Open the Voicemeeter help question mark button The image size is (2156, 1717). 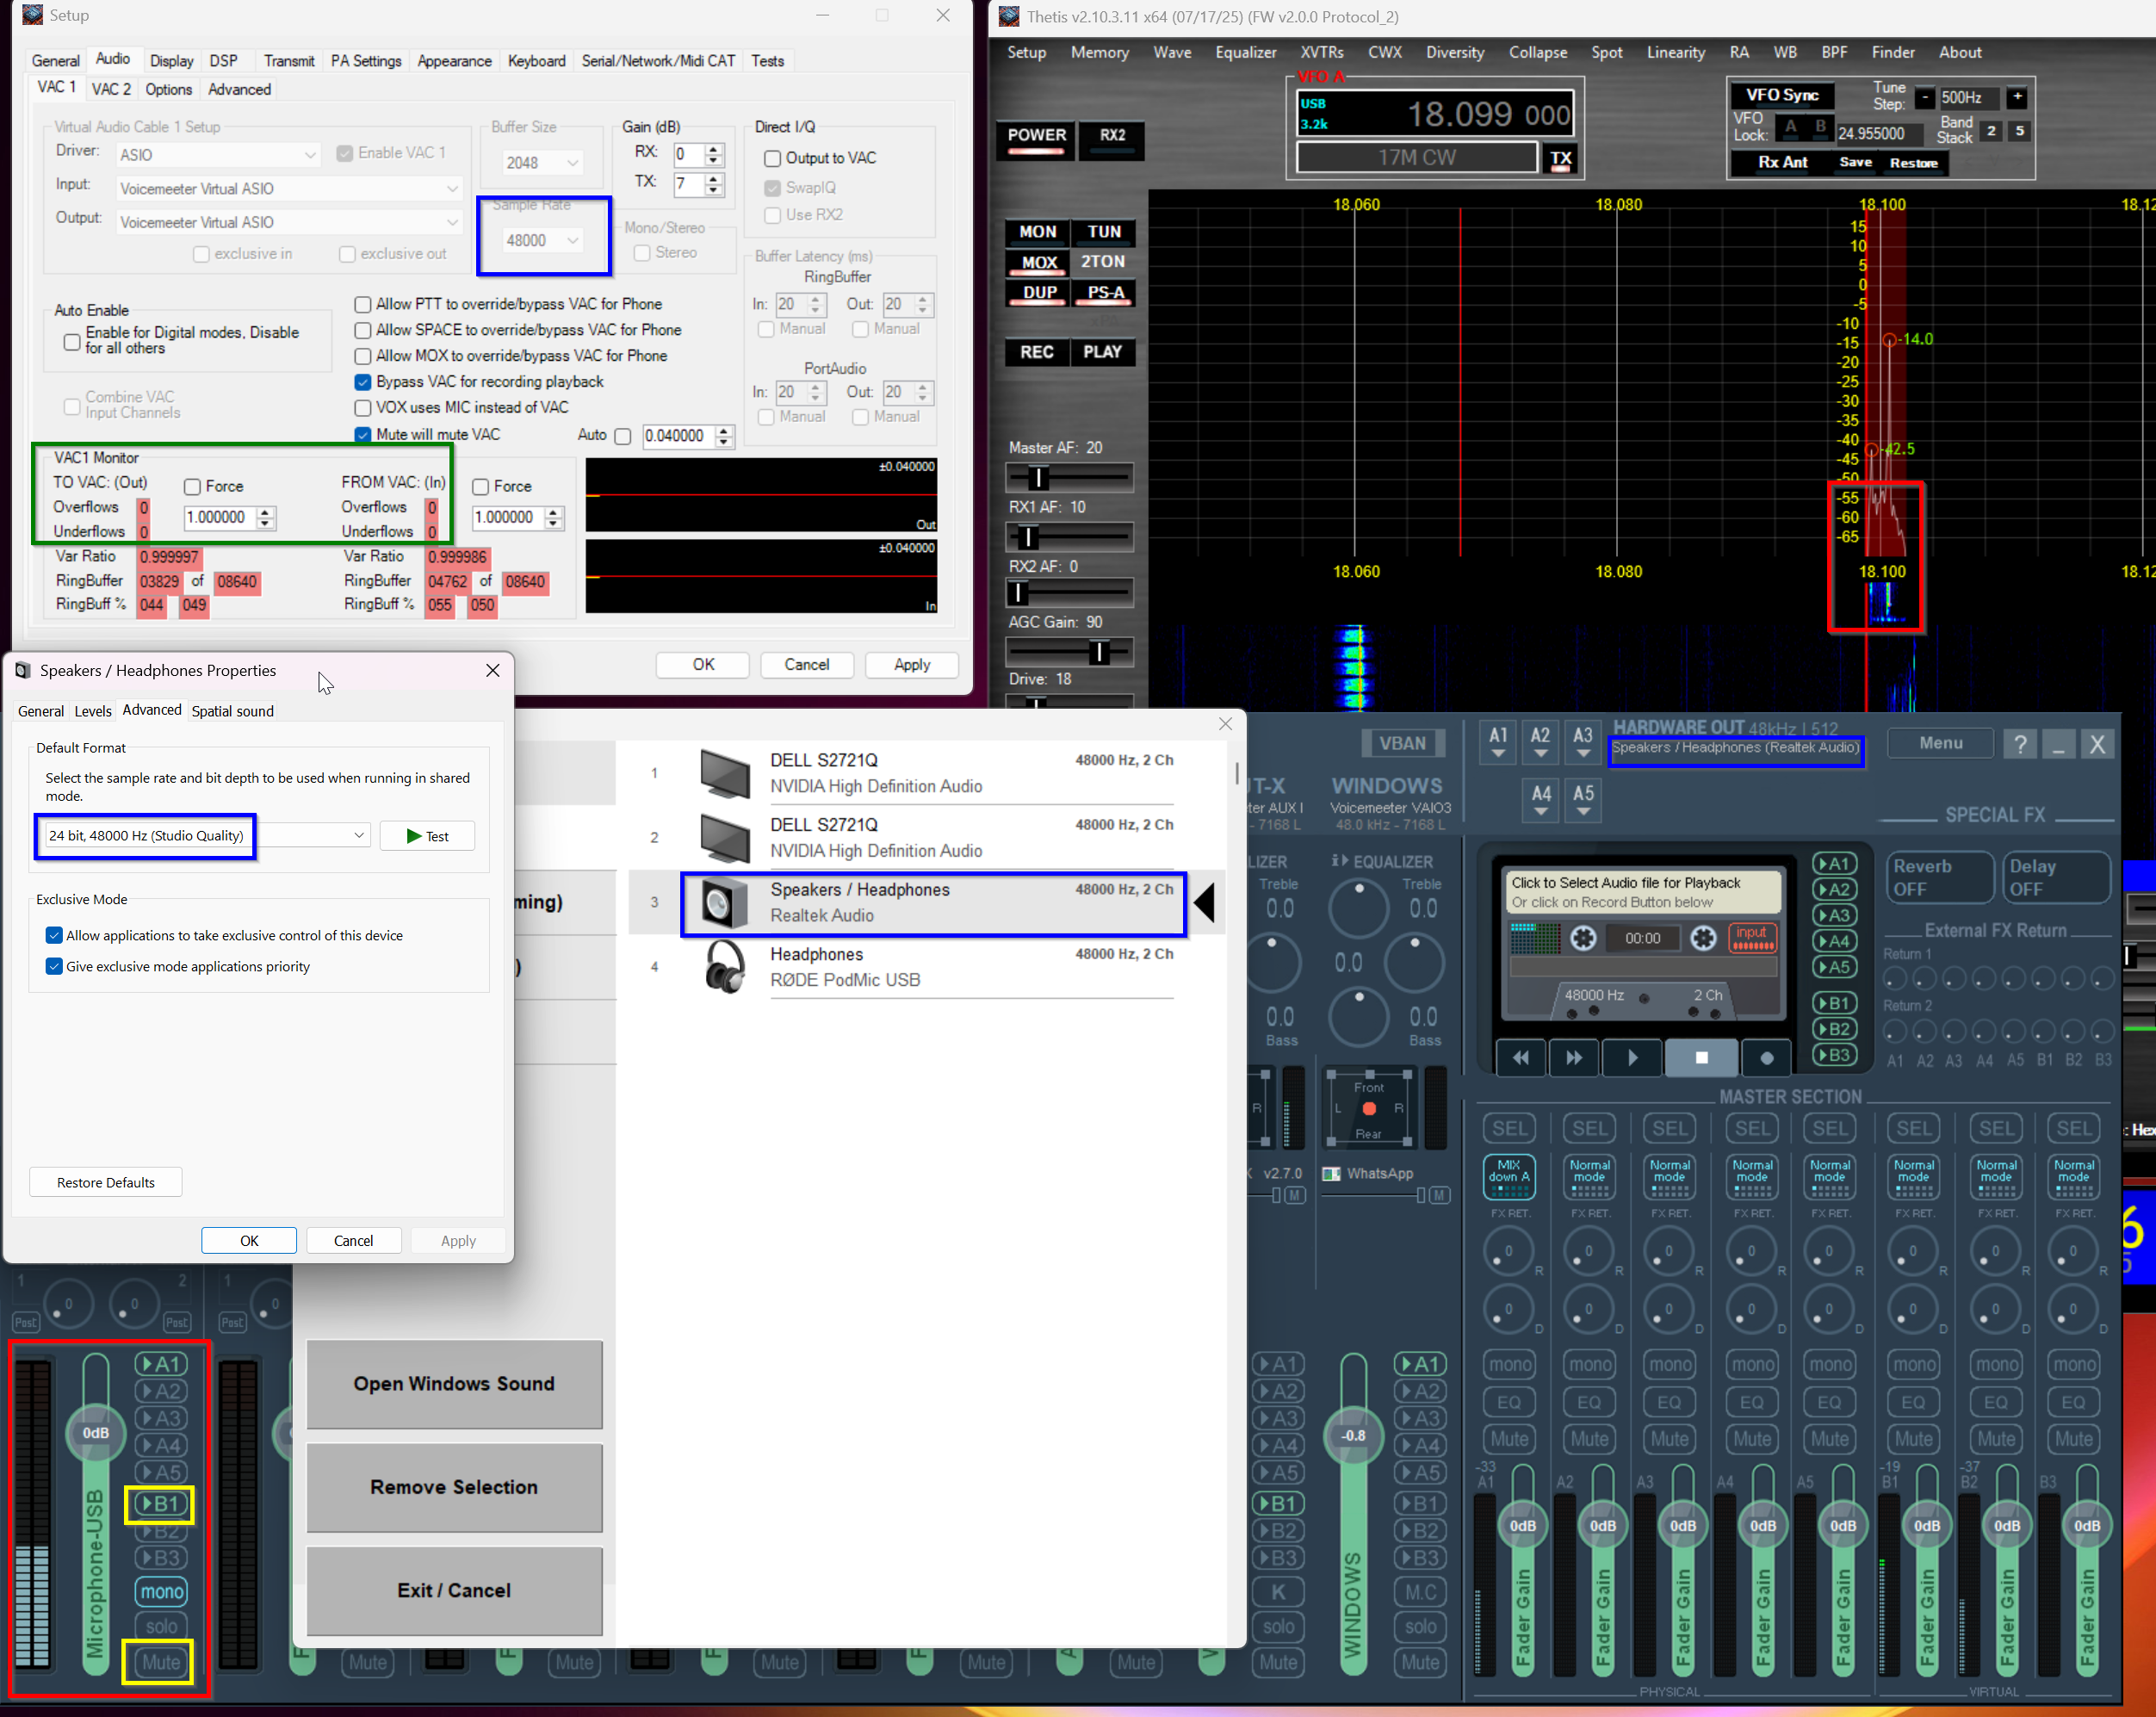pyautogui.click(x=2021, y=744)
